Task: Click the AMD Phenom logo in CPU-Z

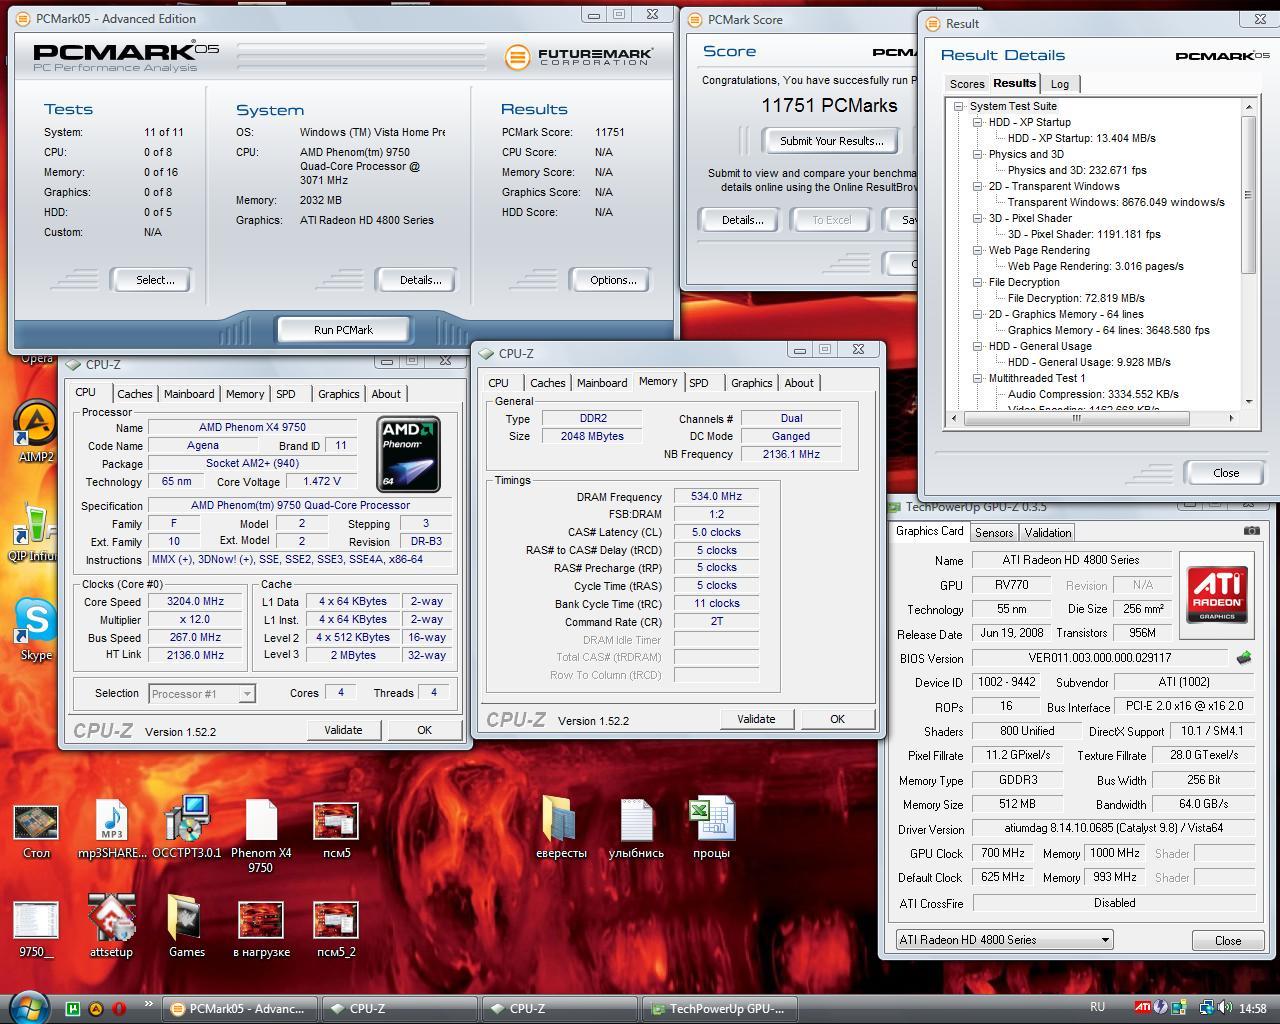Action: coord(409,454)
